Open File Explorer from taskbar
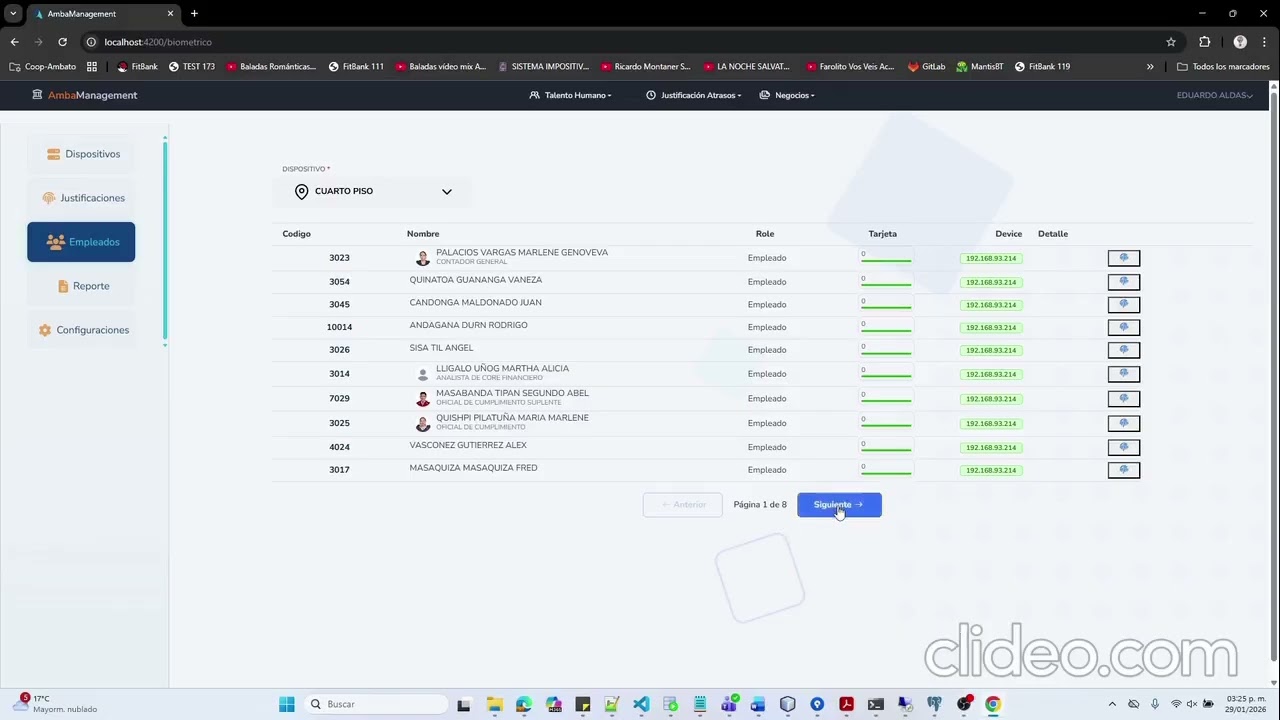This screenshot has height=720, width=1280. coord(493,704)
